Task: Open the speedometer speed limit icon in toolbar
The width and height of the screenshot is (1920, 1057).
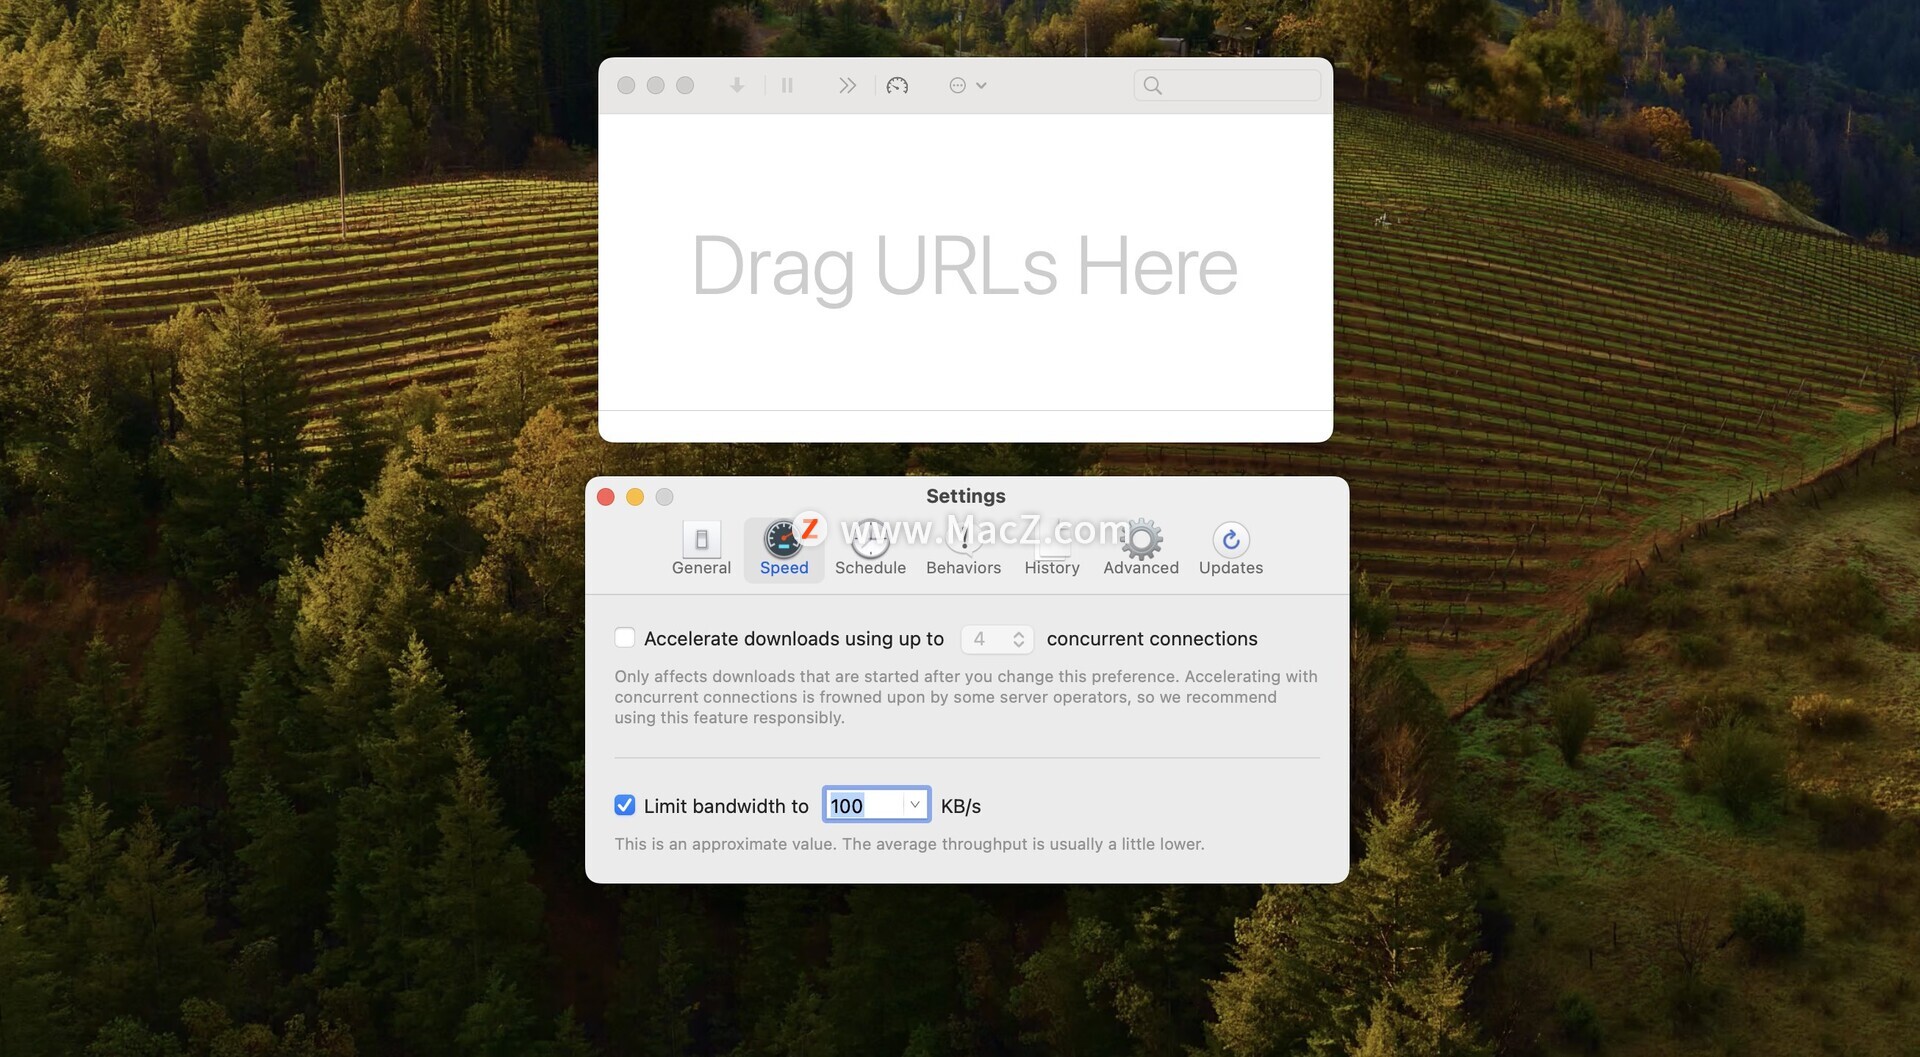Action: coord(897,86)
